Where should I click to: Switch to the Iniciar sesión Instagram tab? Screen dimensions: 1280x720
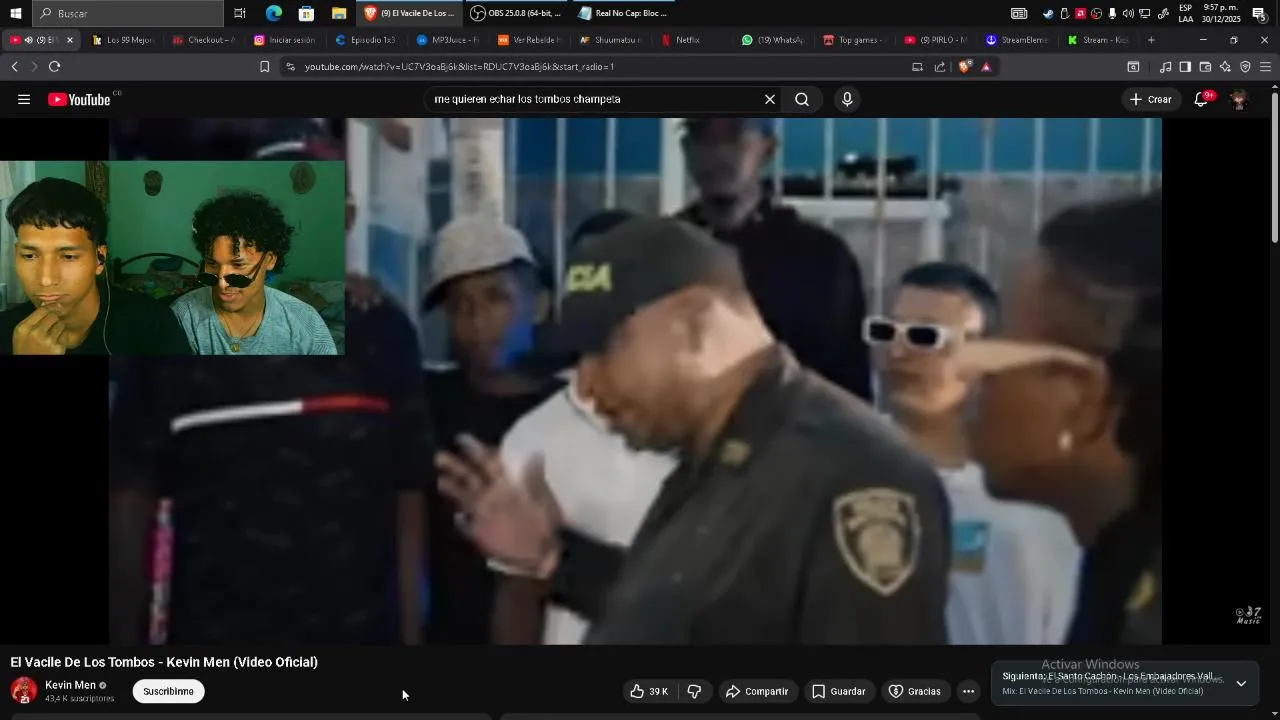click(x=285, y=40)
